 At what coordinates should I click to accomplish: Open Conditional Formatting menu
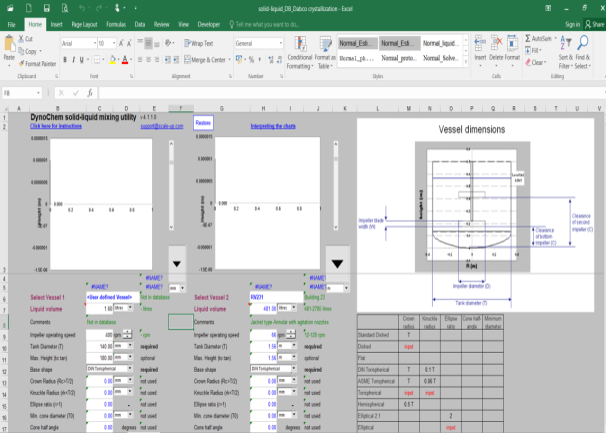300,53
